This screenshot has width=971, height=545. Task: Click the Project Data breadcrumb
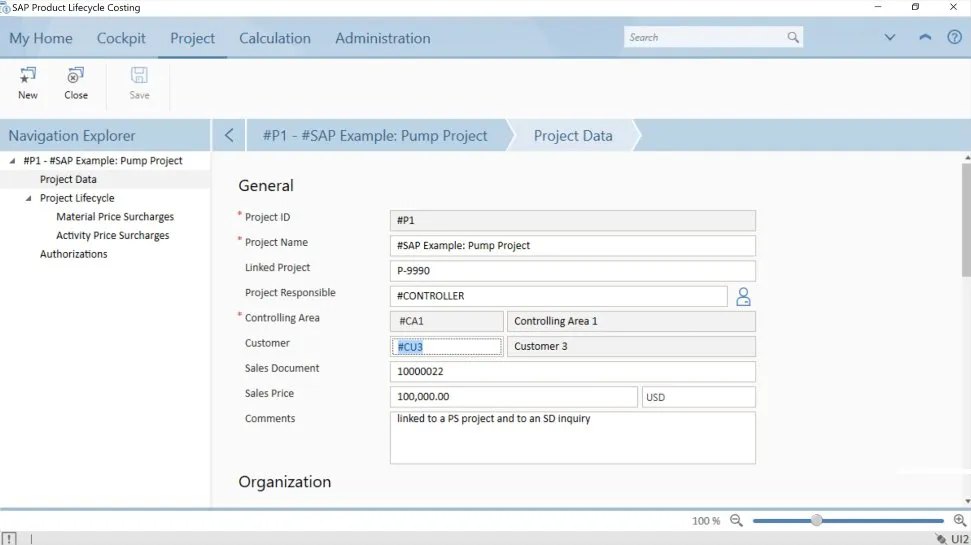click(x=572, y=135)
